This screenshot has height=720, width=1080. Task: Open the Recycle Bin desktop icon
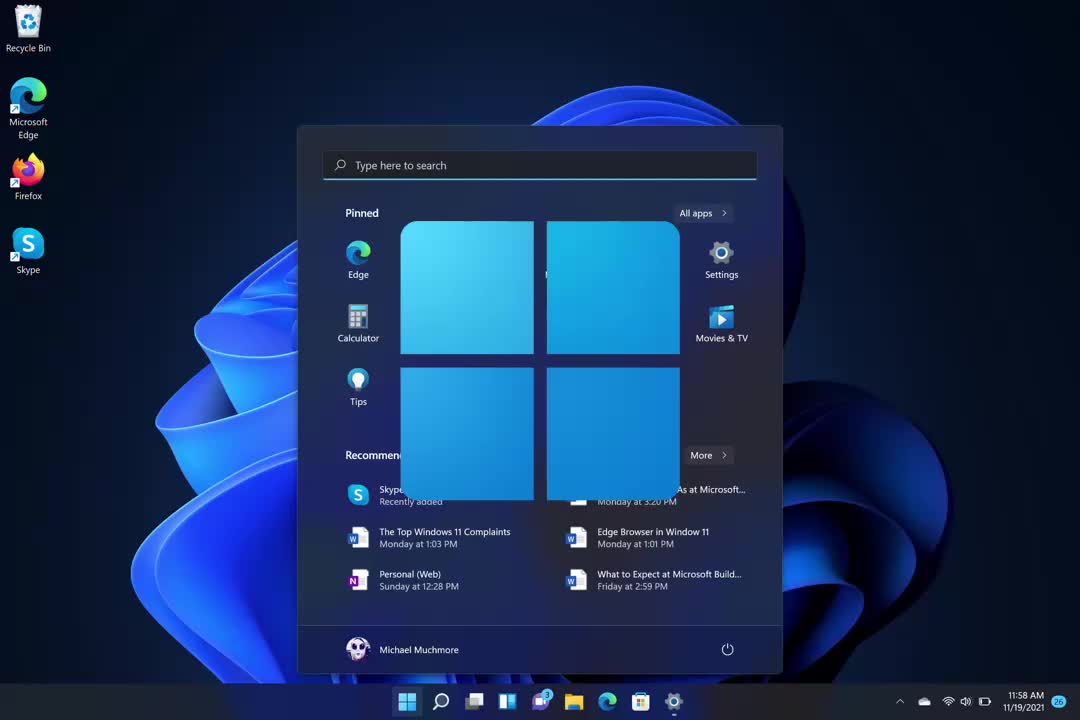(x=28, y=28)
